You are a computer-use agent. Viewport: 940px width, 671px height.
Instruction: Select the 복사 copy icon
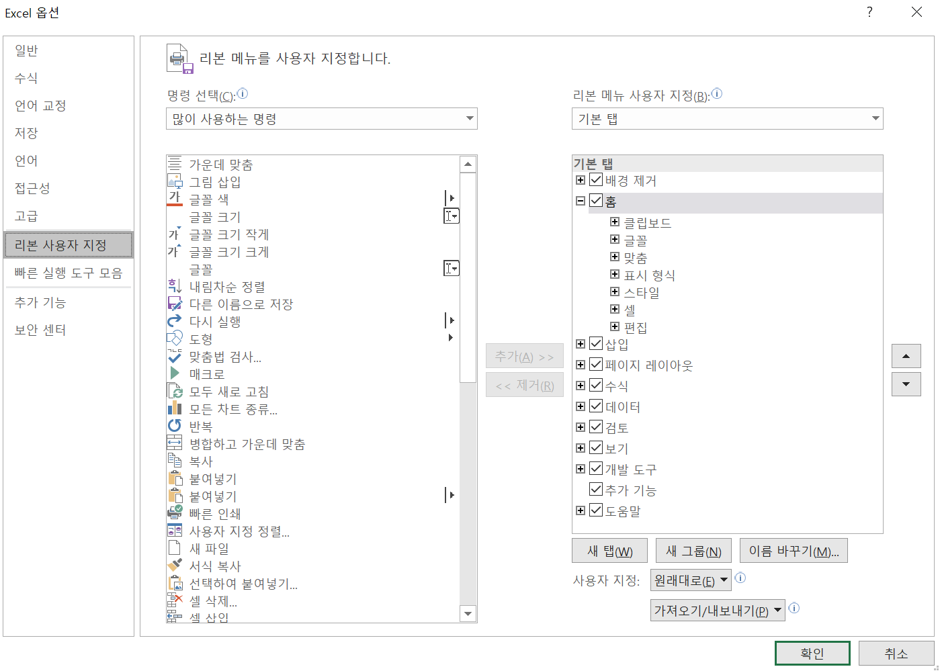pos(174,461)
